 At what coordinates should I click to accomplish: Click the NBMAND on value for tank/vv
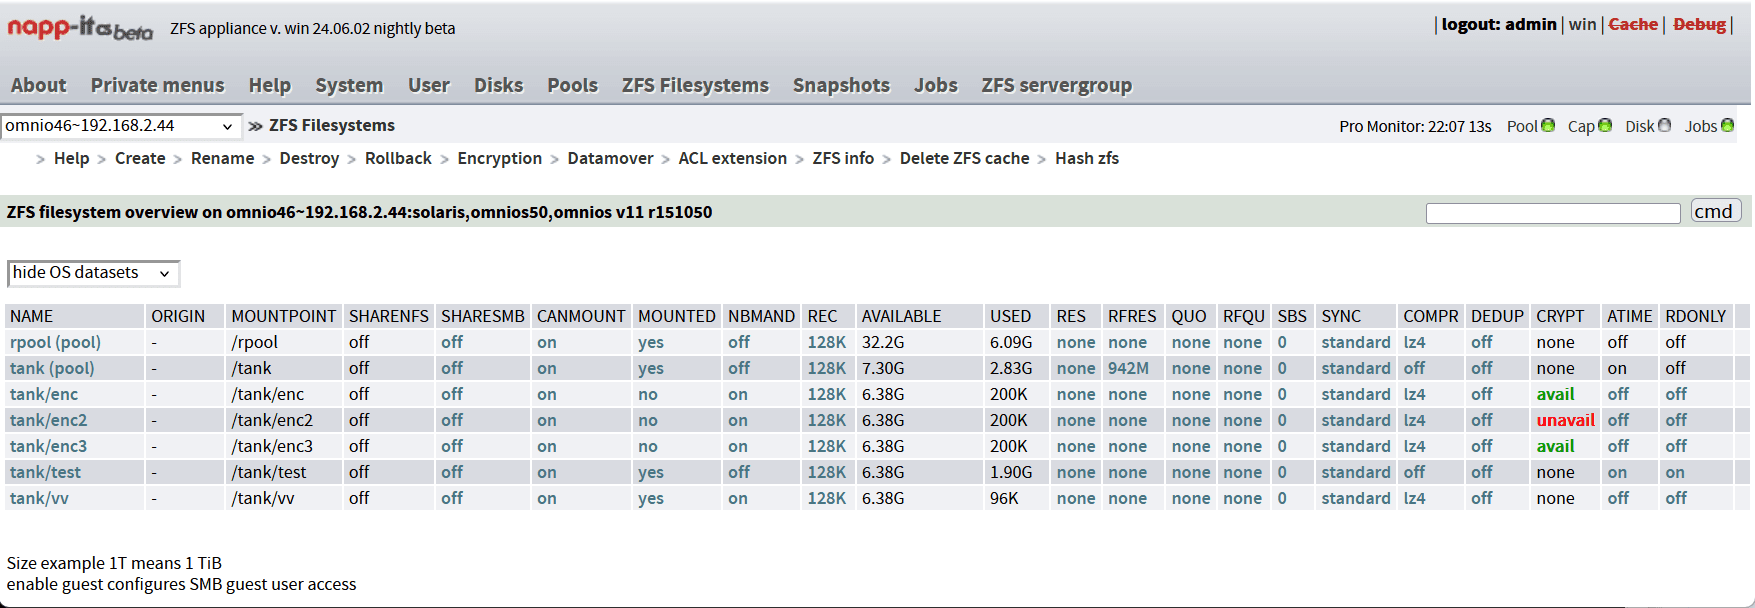738,498
